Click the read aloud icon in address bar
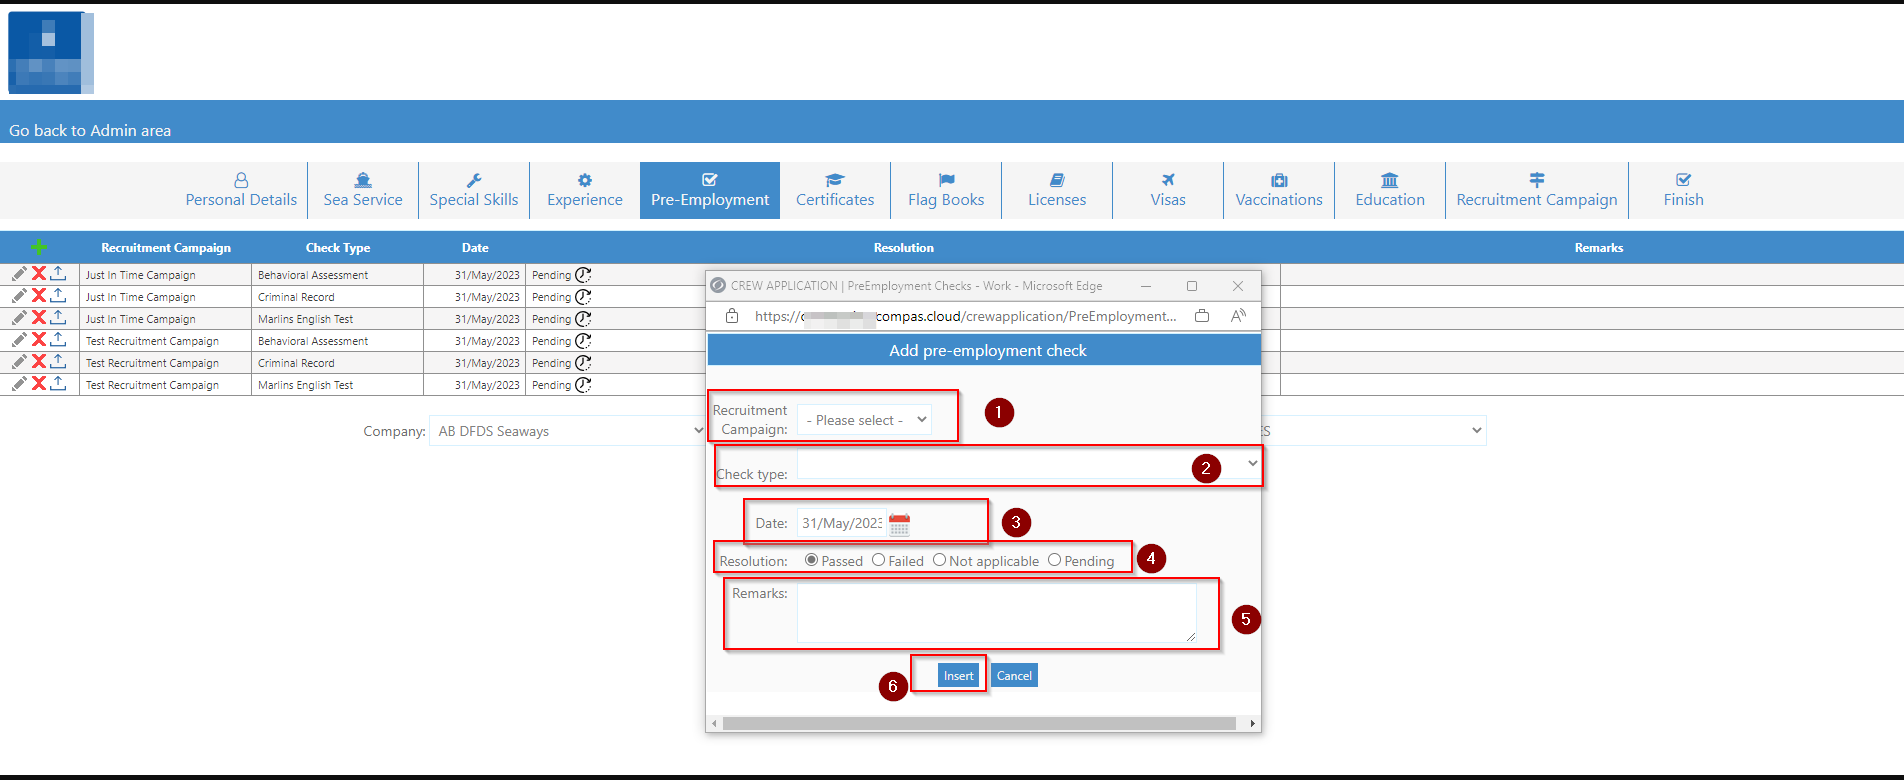The image size is (1904, 780). point(1238,316)
